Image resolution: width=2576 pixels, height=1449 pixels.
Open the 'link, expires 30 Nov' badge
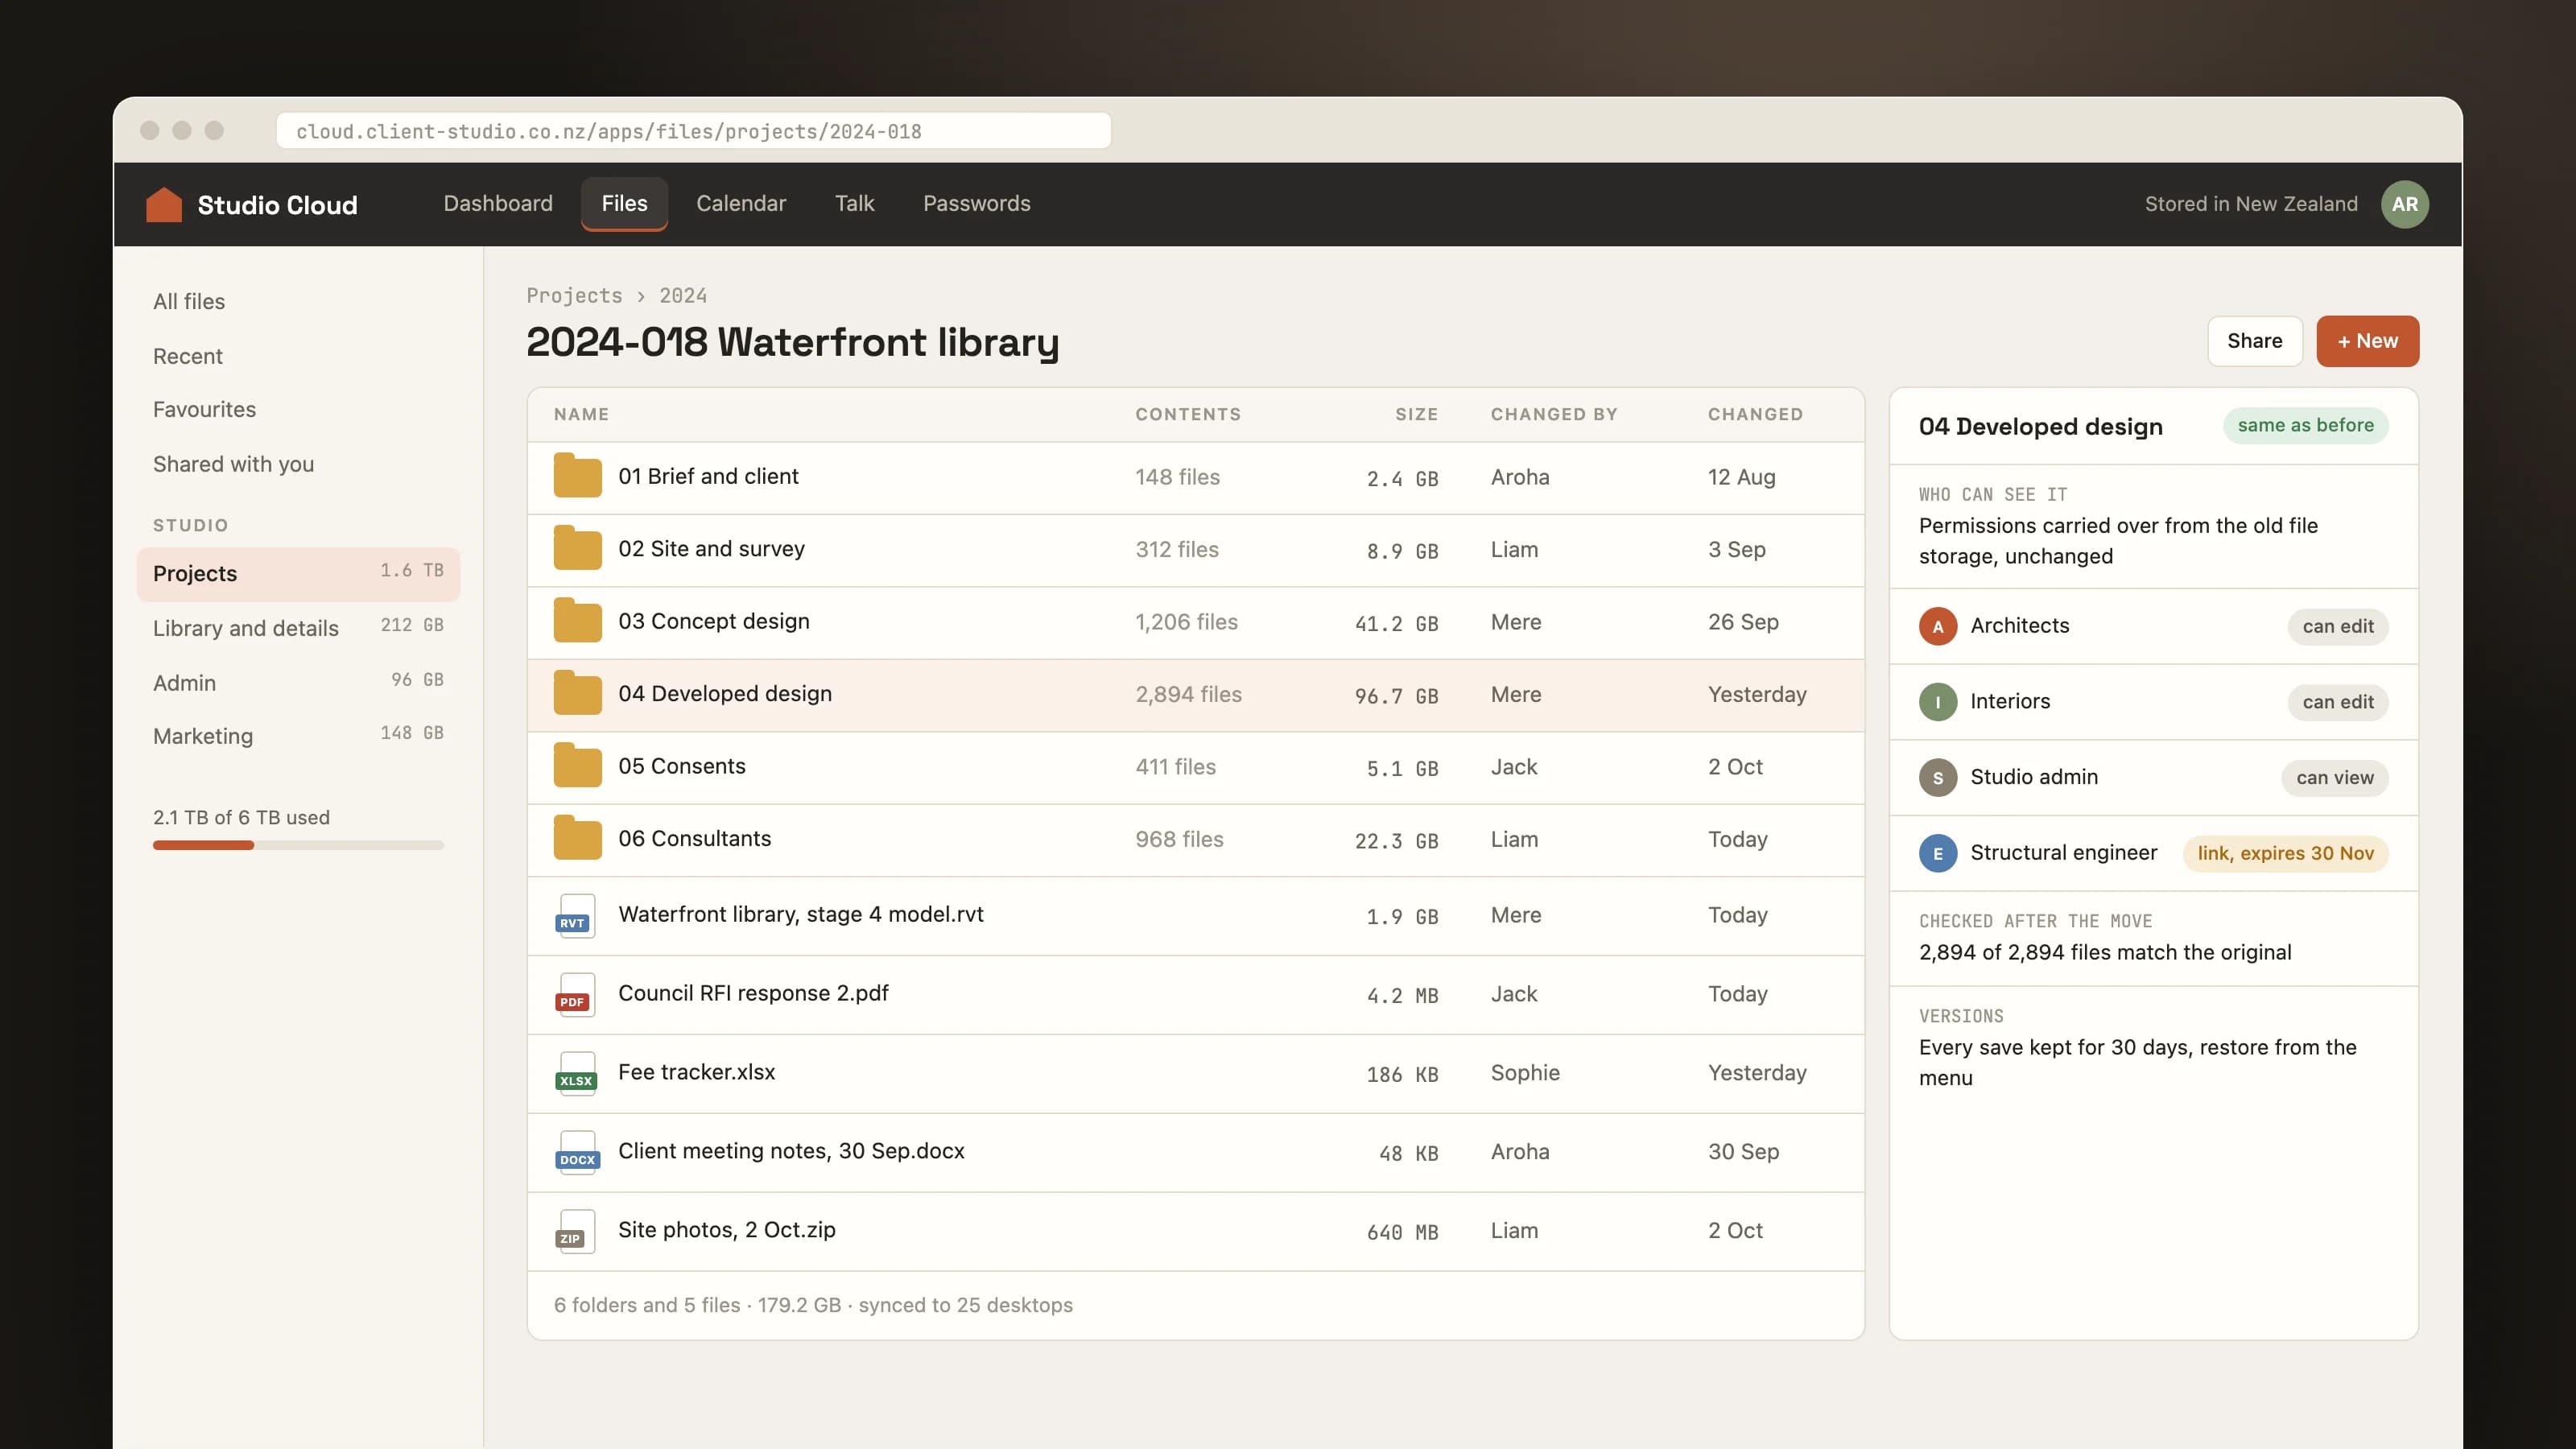tap(2285, 854)
